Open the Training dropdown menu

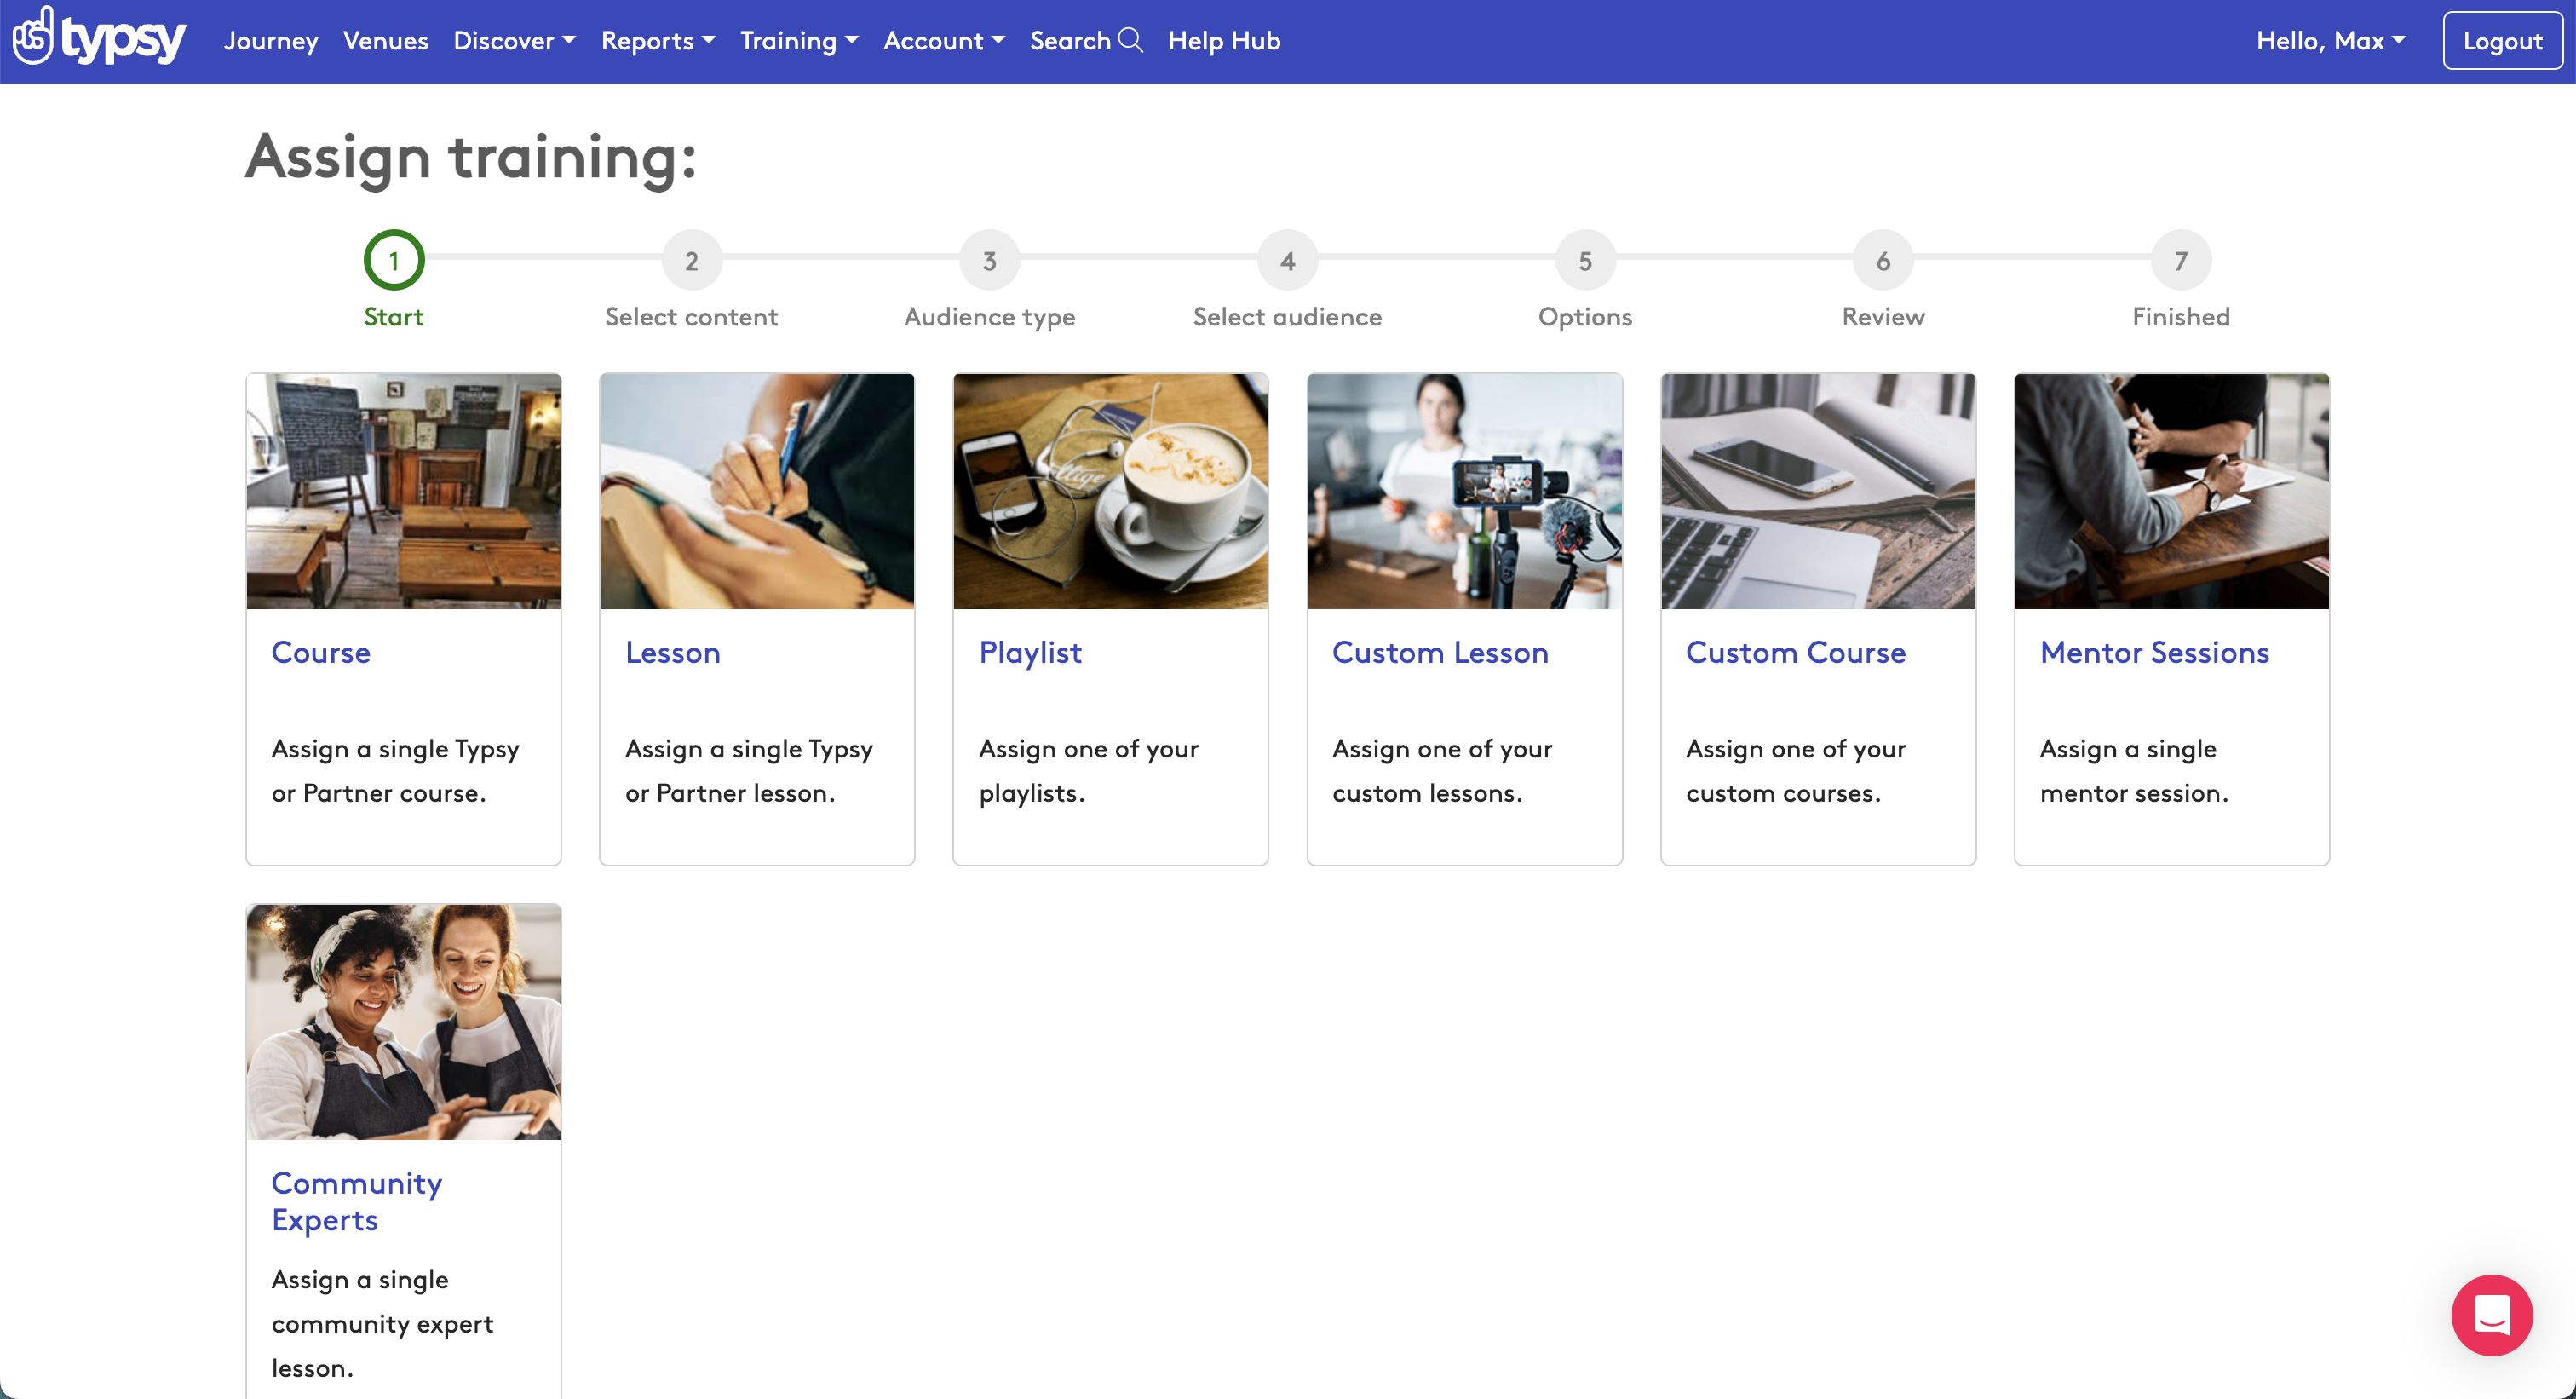click(798, 41)
